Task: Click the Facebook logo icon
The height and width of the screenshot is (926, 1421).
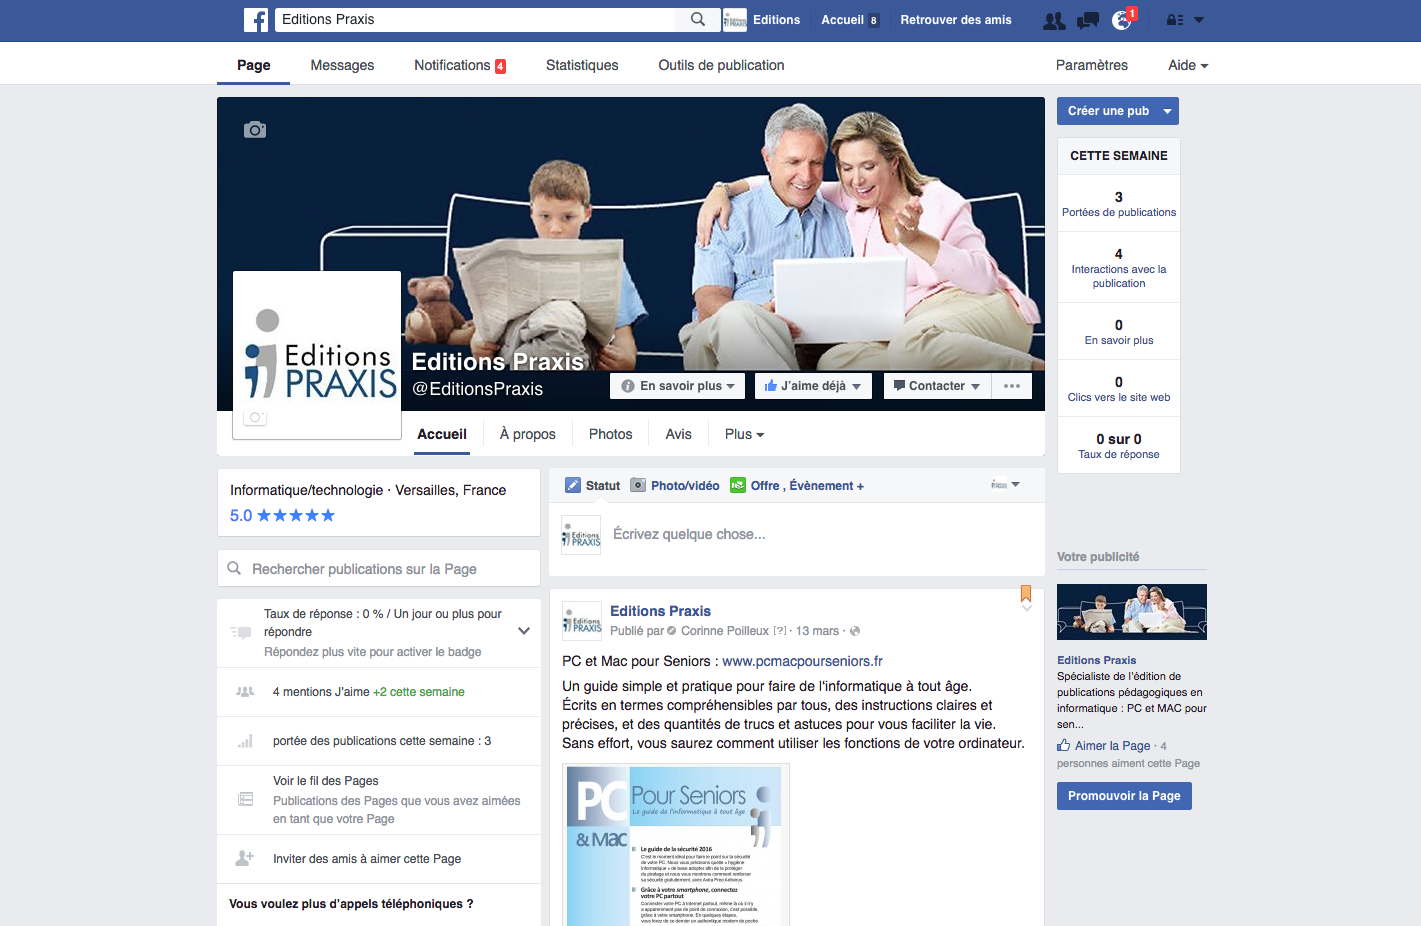Action: click(x=256, y=20)
